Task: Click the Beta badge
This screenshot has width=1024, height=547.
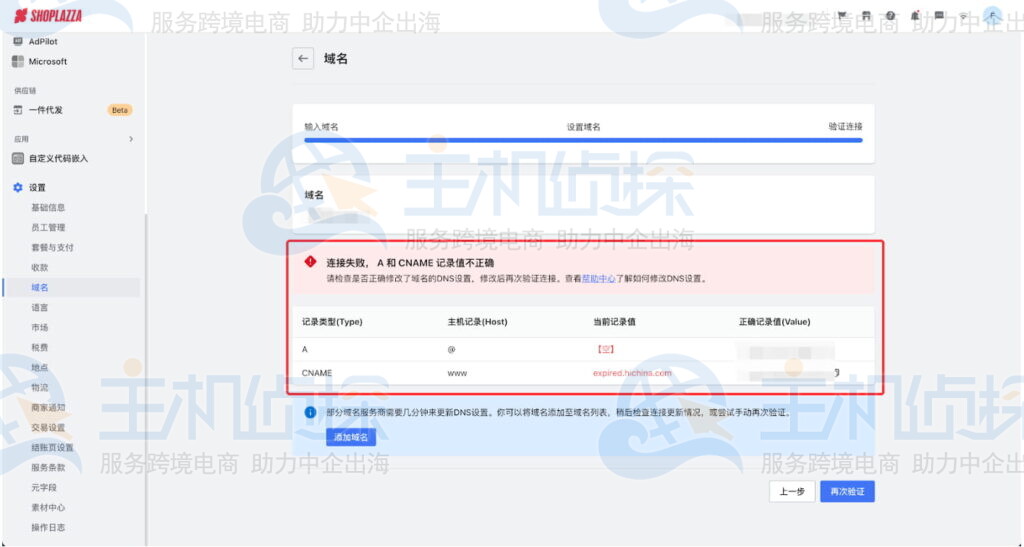Action: coord(120,110)
